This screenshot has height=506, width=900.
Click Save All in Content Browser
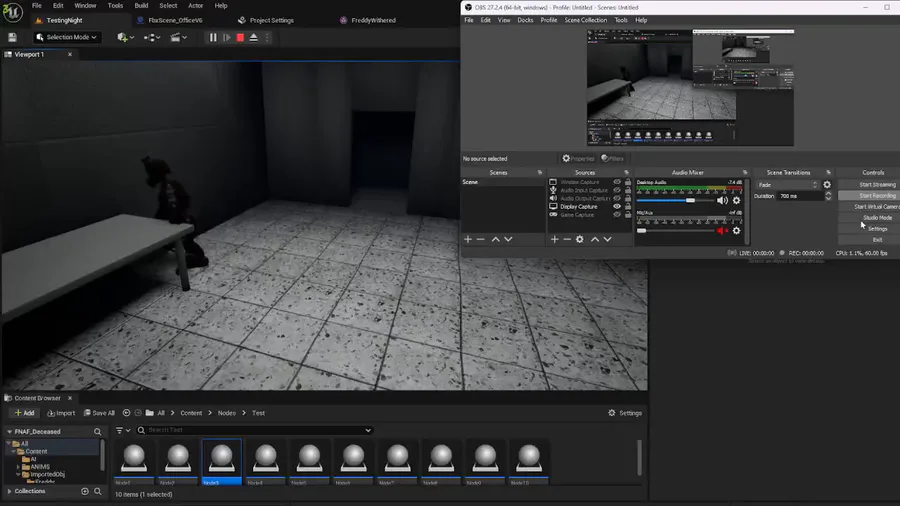click(x=99, y=413)
